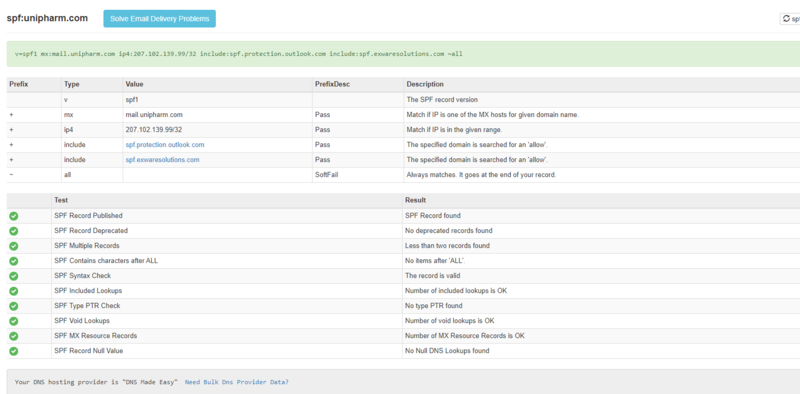Viewport: 800px width, 394px height.
Task: Click 'Number of void lookups is OK' result
Action: (x=449, y=321)
